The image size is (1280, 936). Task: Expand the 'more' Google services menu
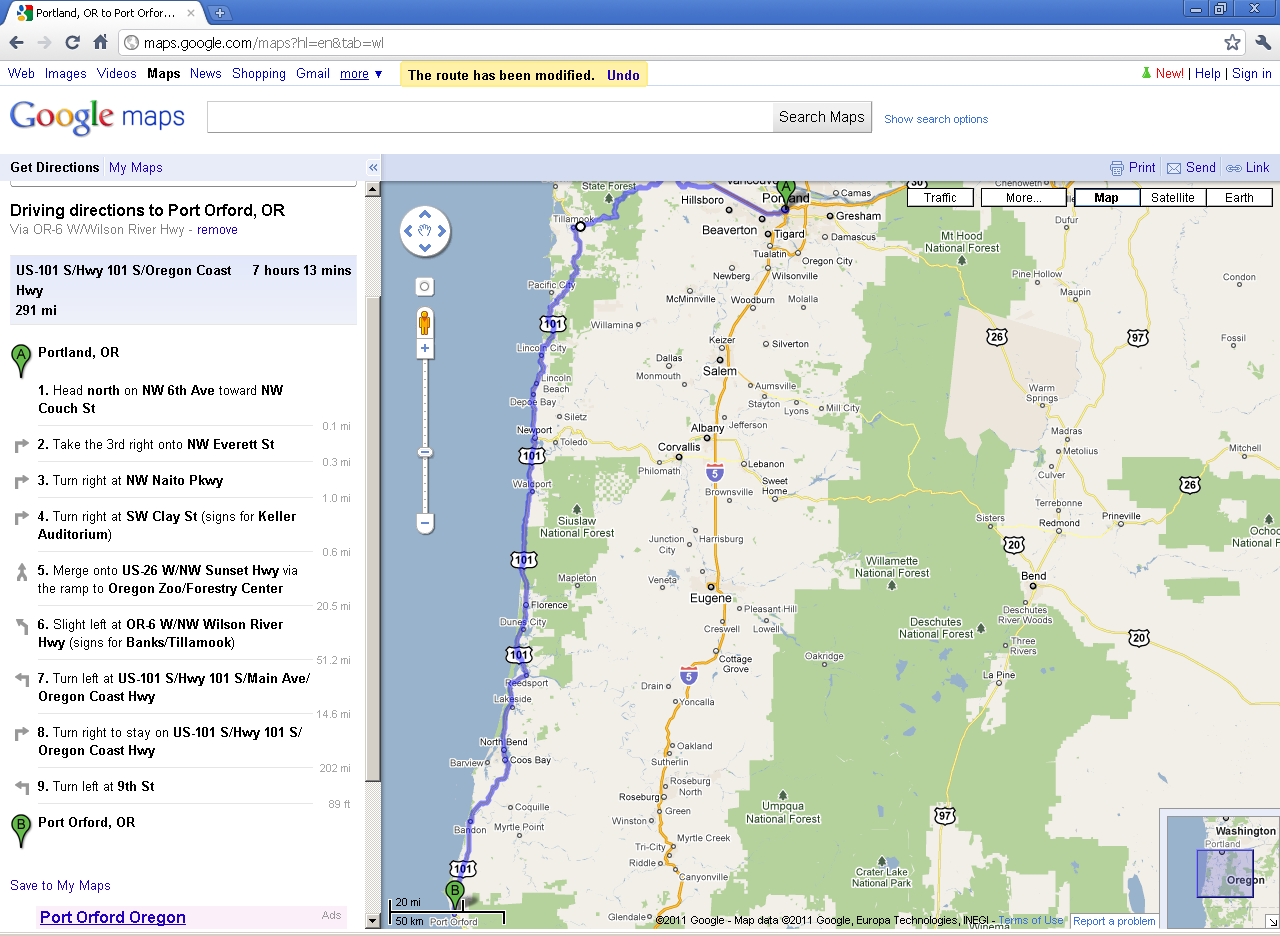(361, 74)
